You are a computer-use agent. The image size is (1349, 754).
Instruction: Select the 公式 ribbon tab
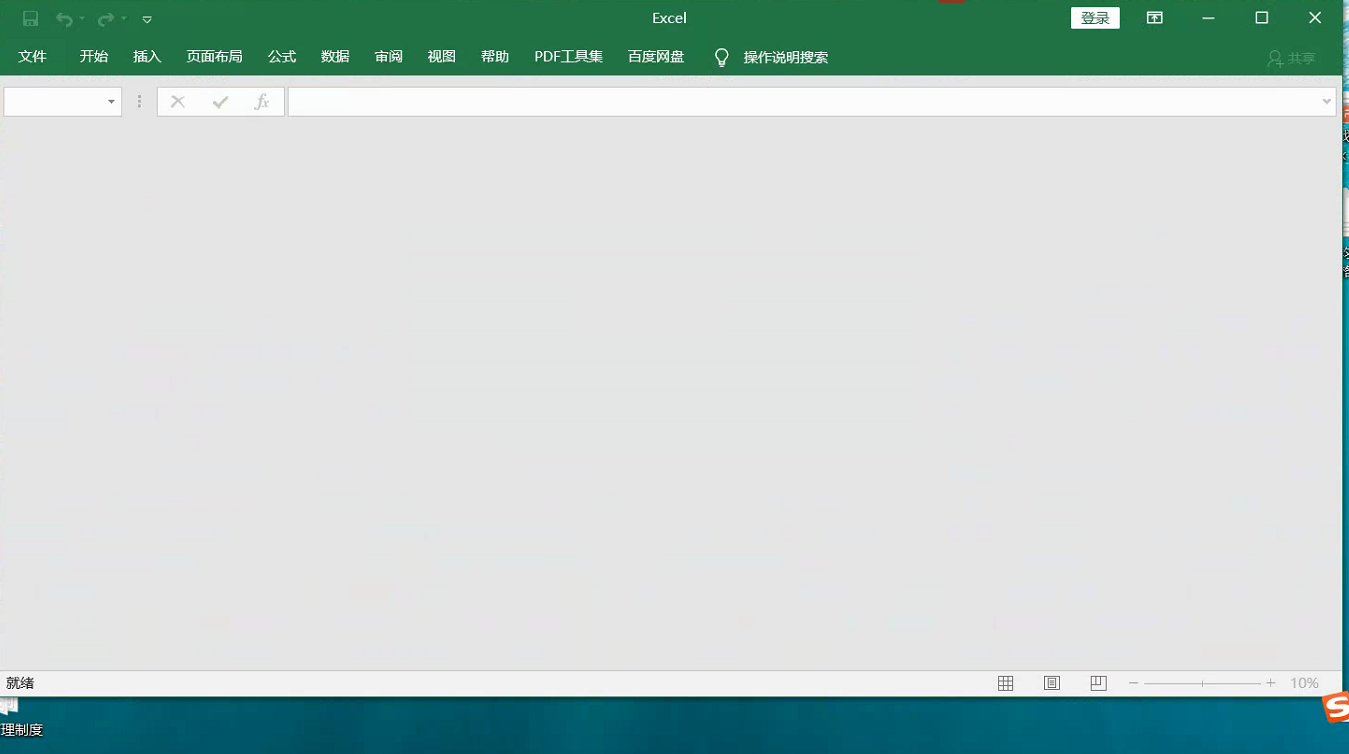282,57
